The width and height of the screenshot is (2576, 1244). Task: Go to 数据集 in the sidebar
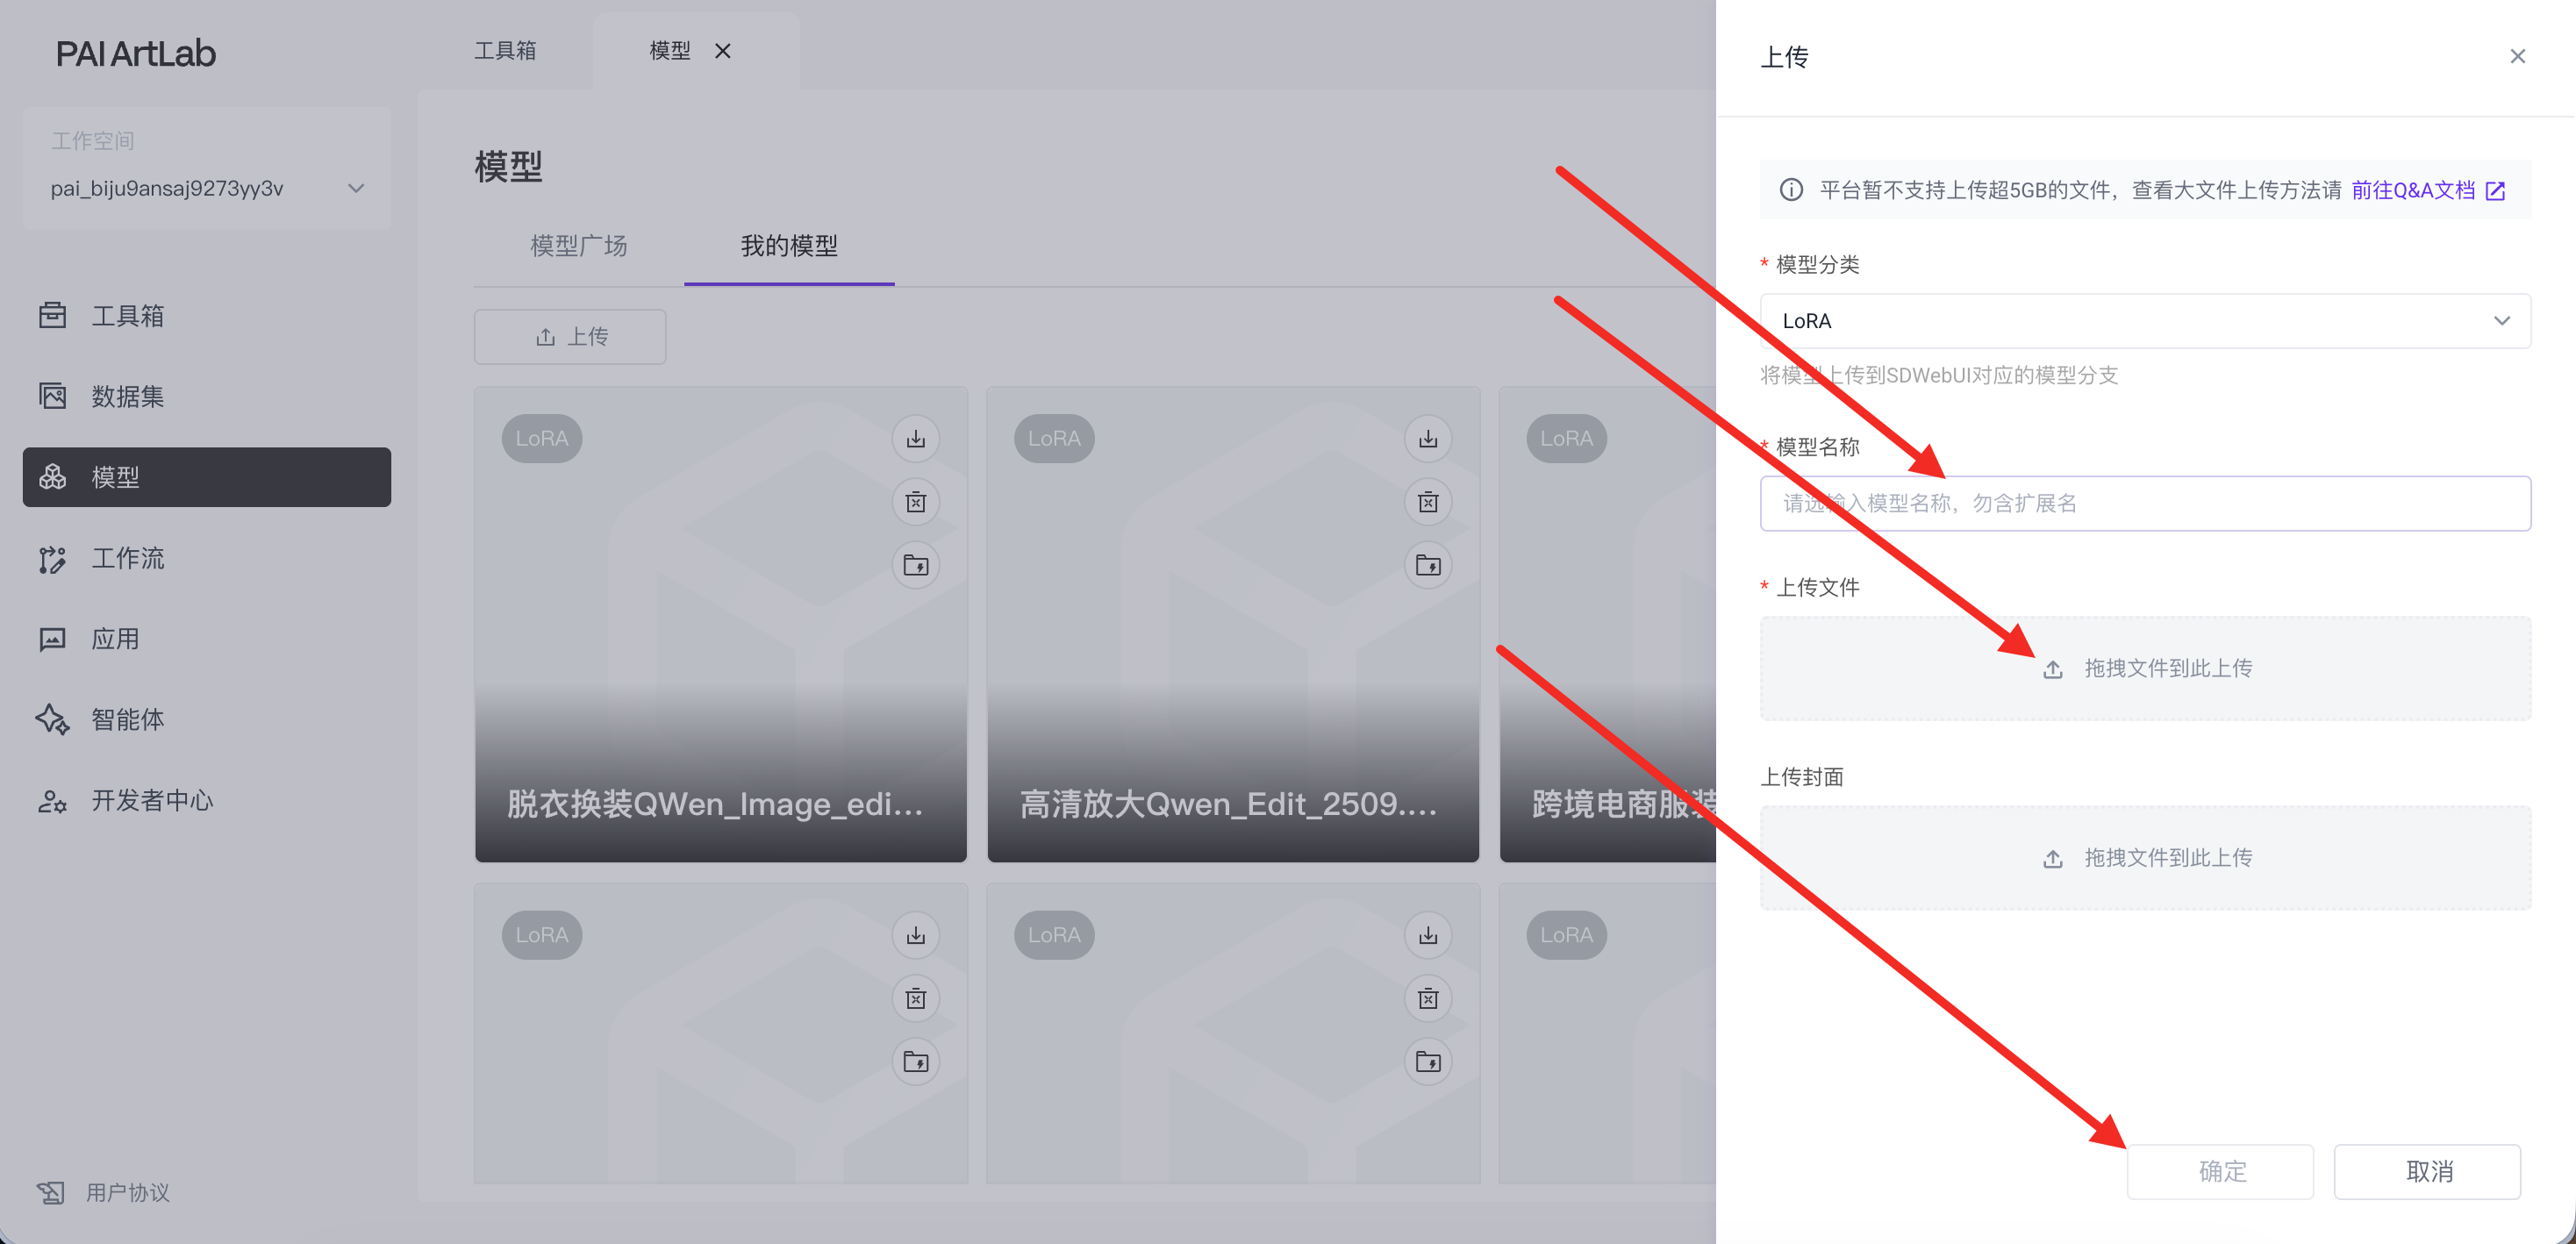[x=206, y=396]
